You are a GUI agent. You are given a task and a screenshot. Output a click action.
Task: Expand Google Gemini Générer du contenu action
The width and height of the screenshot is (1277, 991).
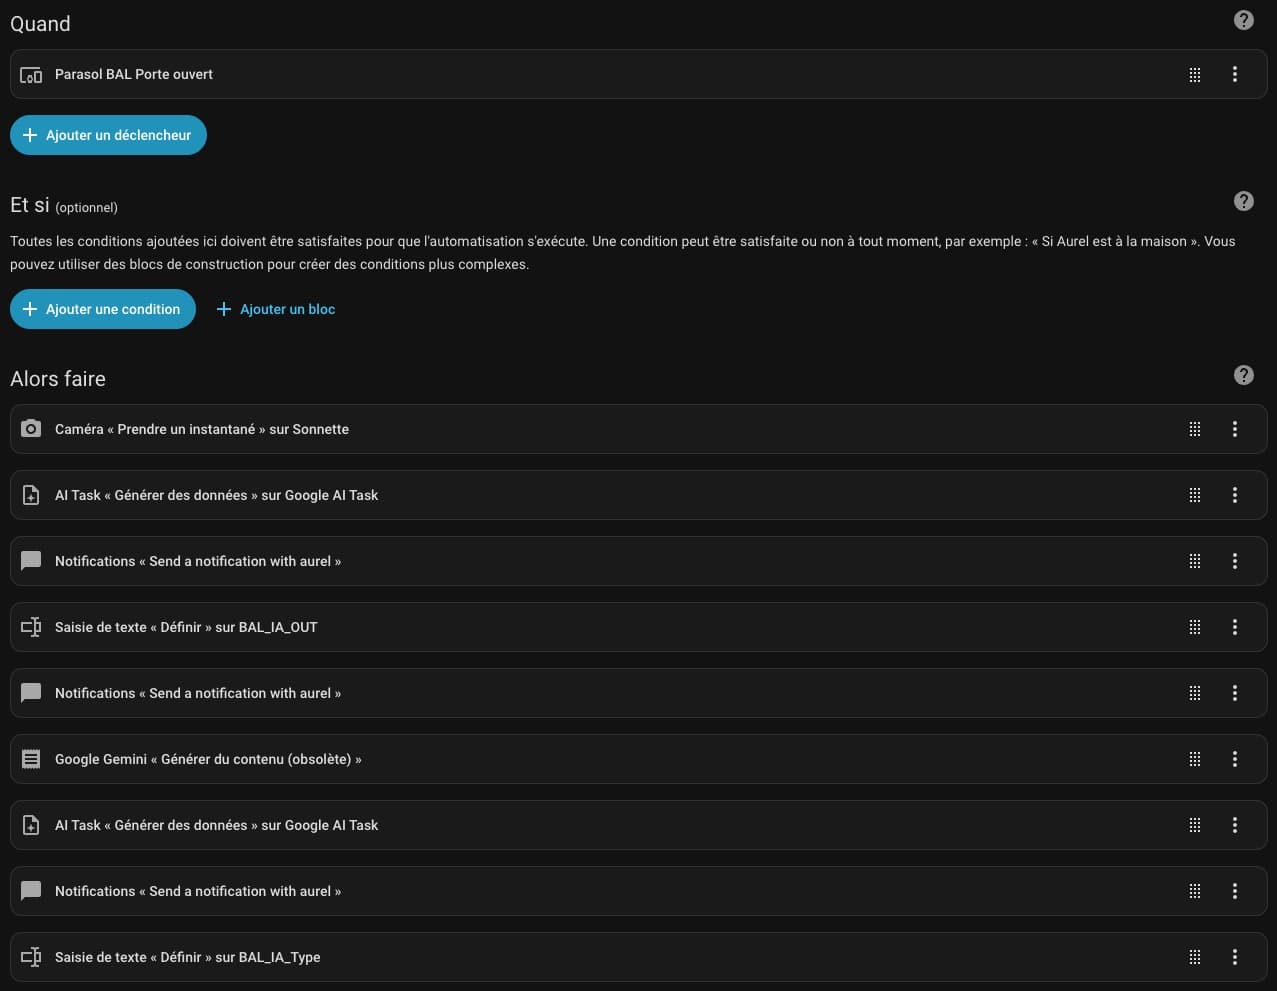pyautogui.click(x=208, y=759)
